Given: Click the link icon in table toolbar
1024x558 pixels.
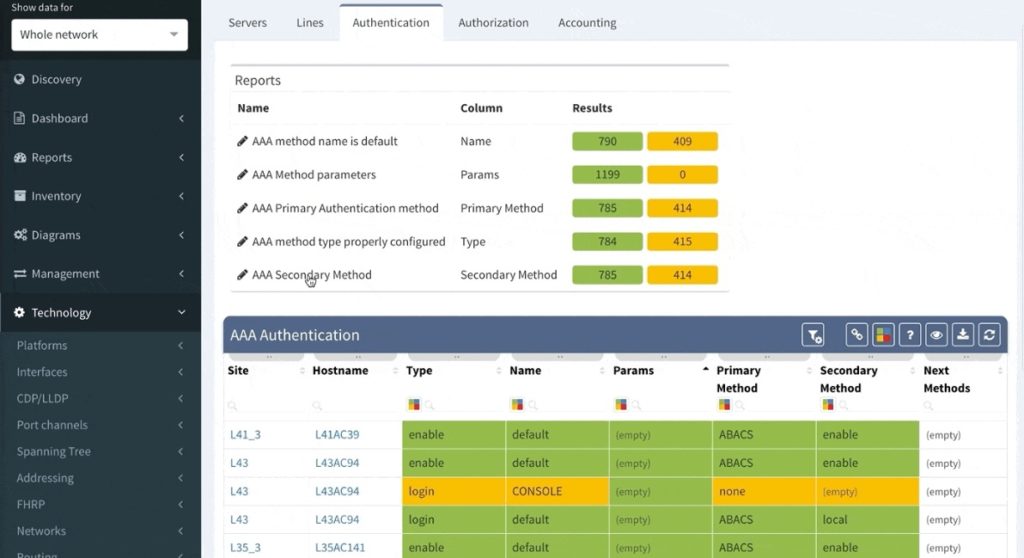Looking at the screenshot, I should click(x=856, y=335).
